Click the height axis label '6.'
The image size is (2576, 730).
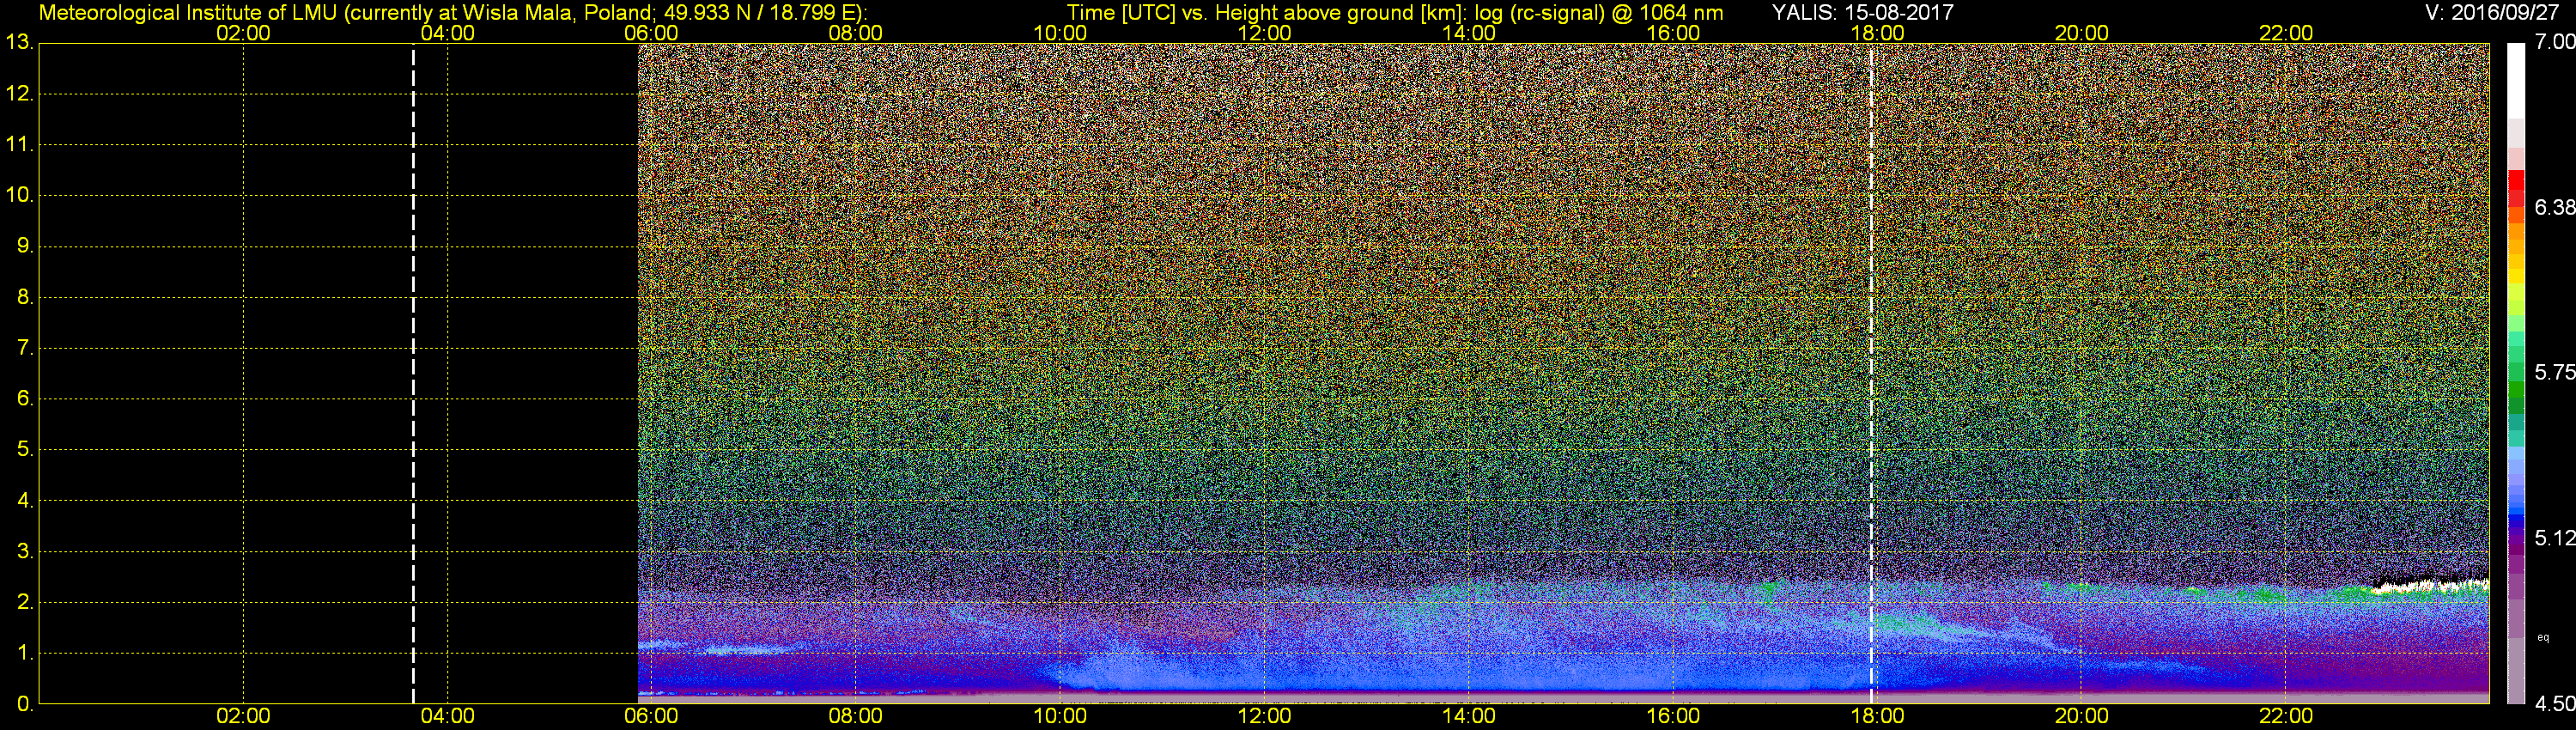click(x=24, y=398)
